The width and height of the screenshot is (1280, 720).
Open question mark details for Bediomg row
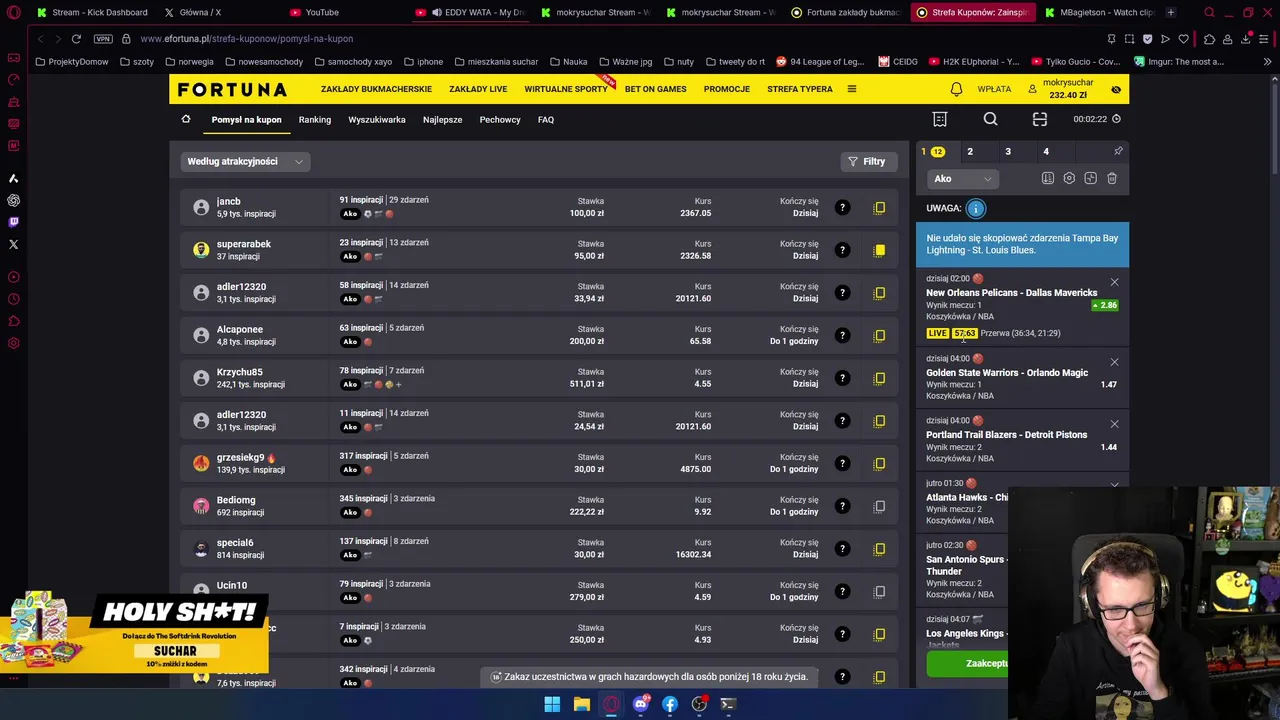click(x=842, y=506)
